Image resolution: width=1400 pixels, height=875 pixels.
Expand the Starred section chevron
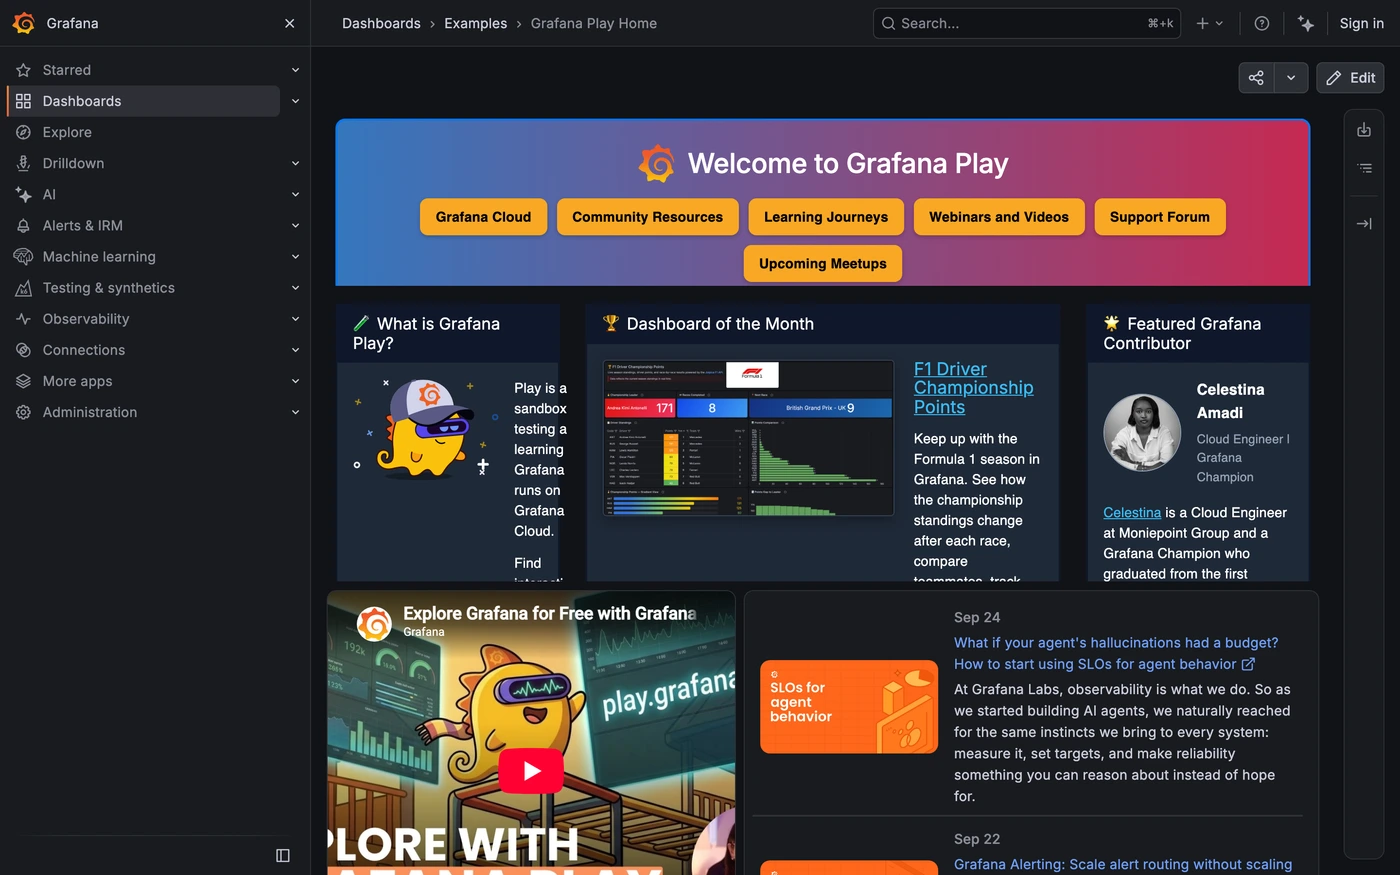[295, 70]
